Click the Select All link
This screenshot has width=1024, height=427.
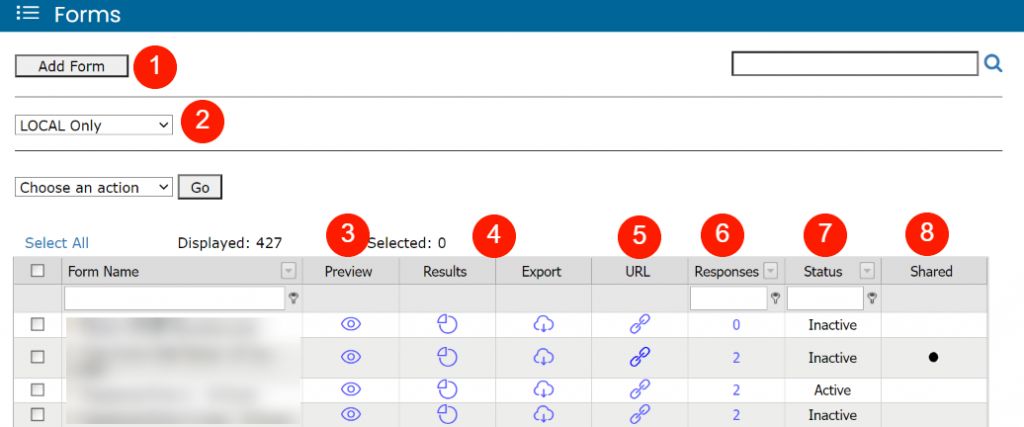(x=57, y=243)
